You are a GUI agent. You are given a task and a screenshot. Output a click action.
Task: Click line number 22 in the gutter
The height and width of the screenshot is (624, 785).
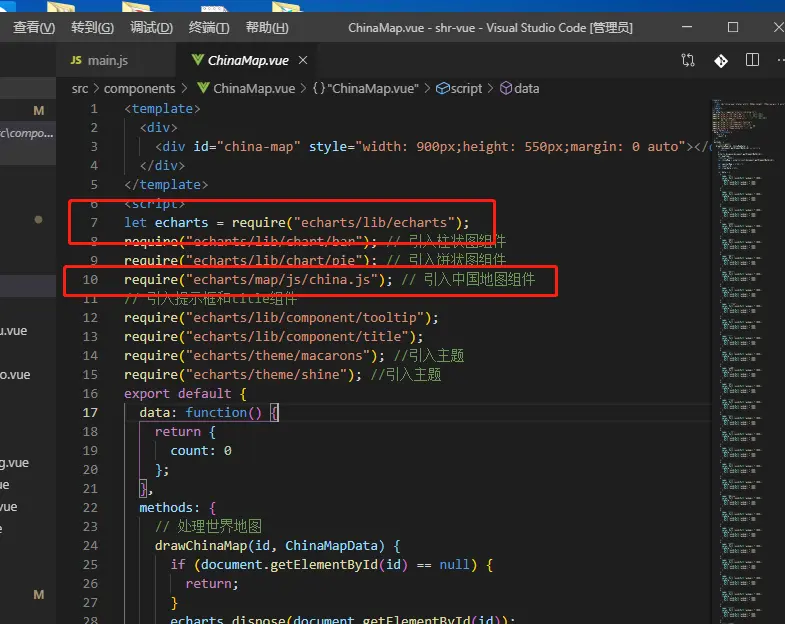[90, 508]
